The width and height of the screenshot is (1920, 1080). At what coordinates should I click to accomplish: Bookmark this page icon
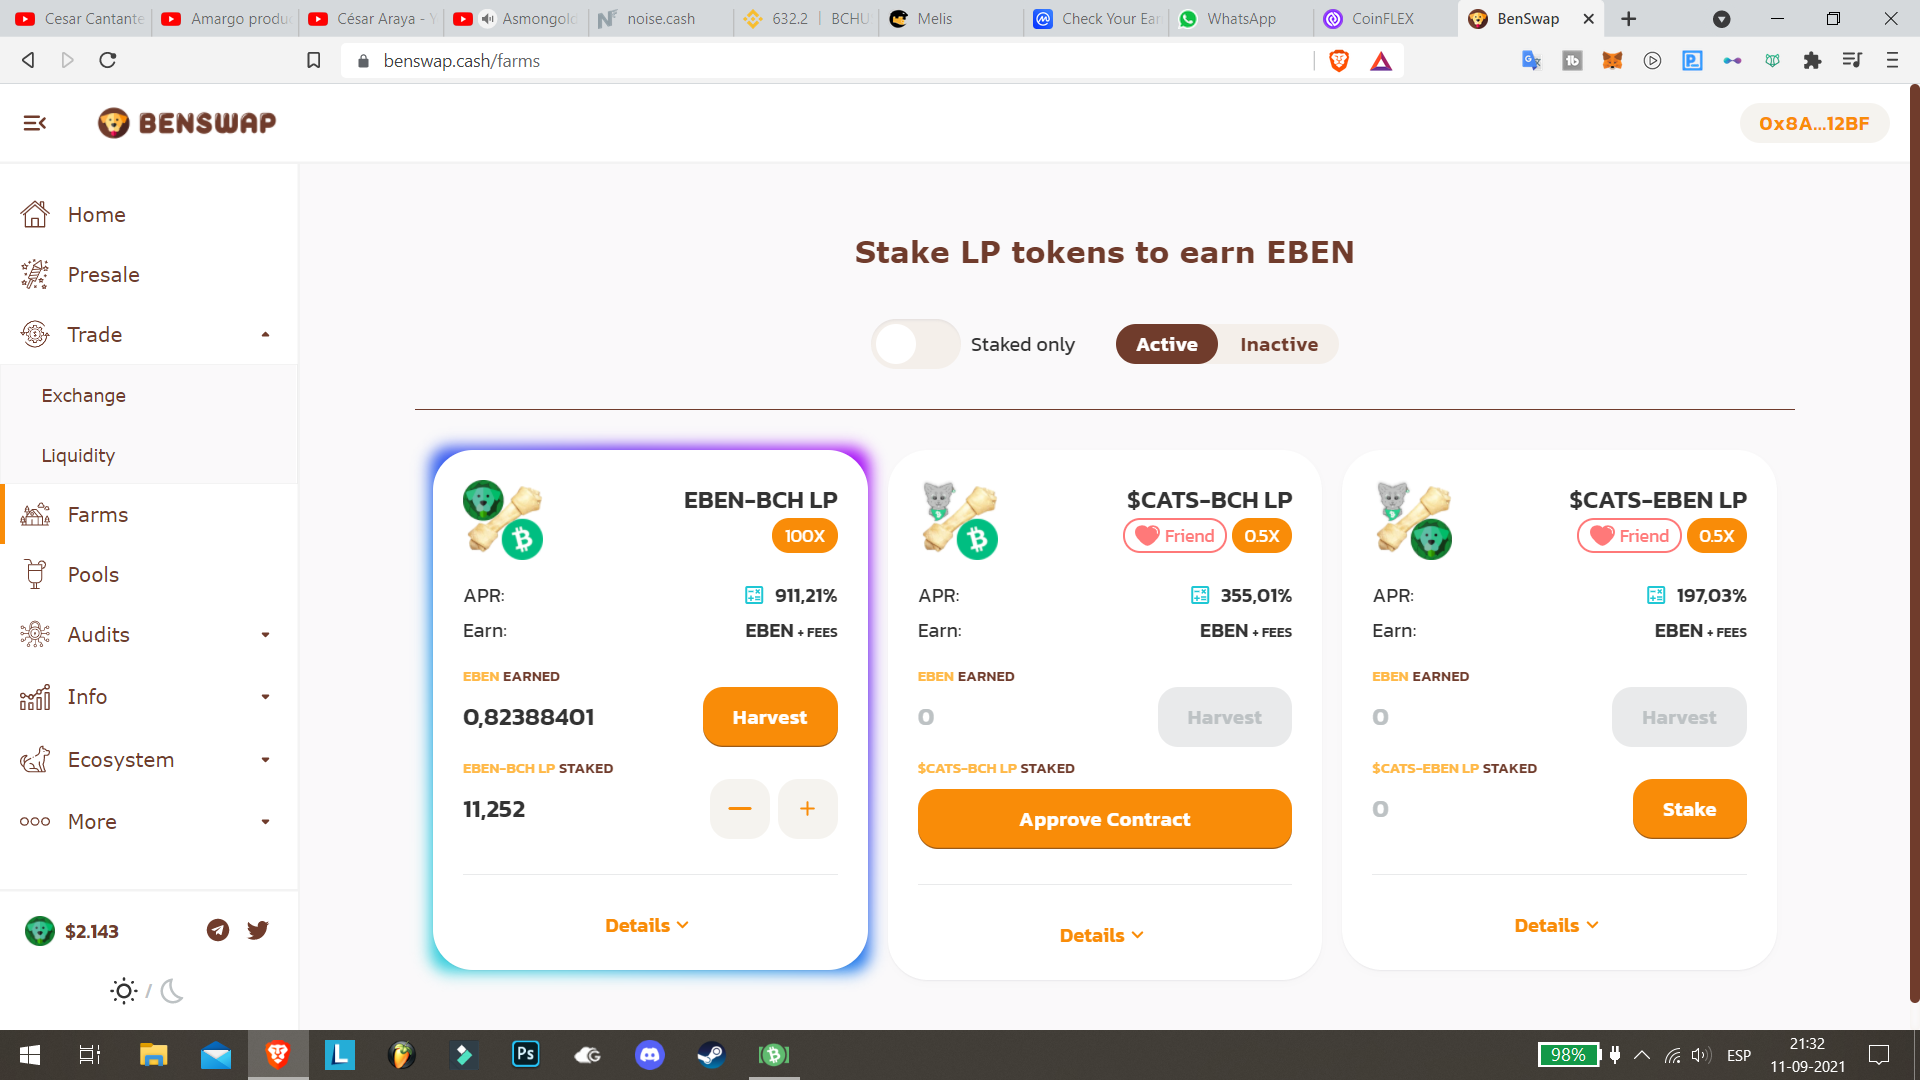point(313,61)
